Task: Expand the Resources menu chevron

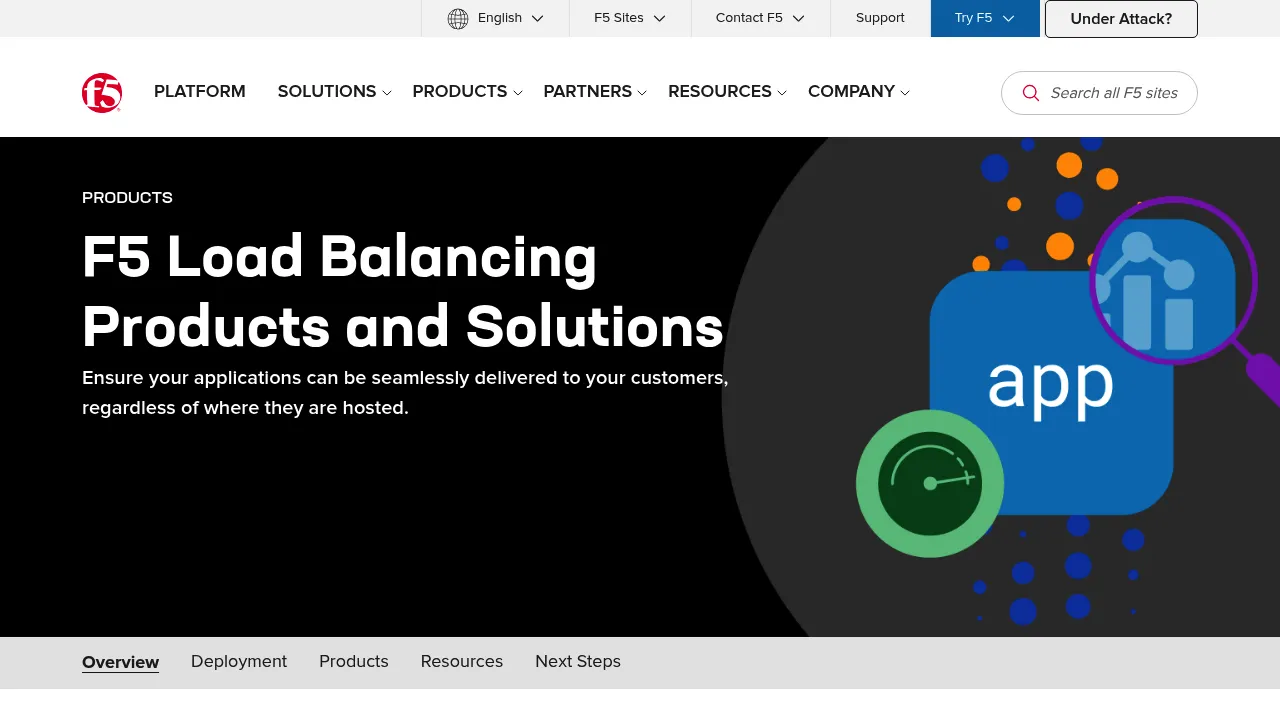Action: point(782,93)
